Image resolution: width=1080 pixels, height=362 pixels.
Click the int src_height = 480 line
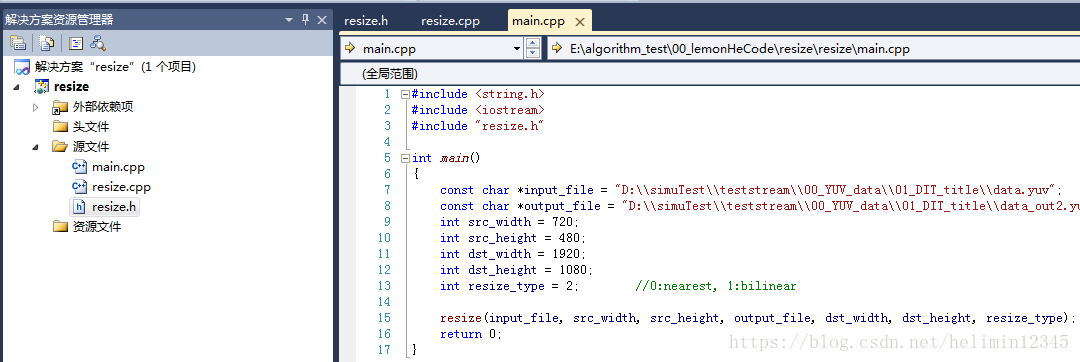coord(513,238)
